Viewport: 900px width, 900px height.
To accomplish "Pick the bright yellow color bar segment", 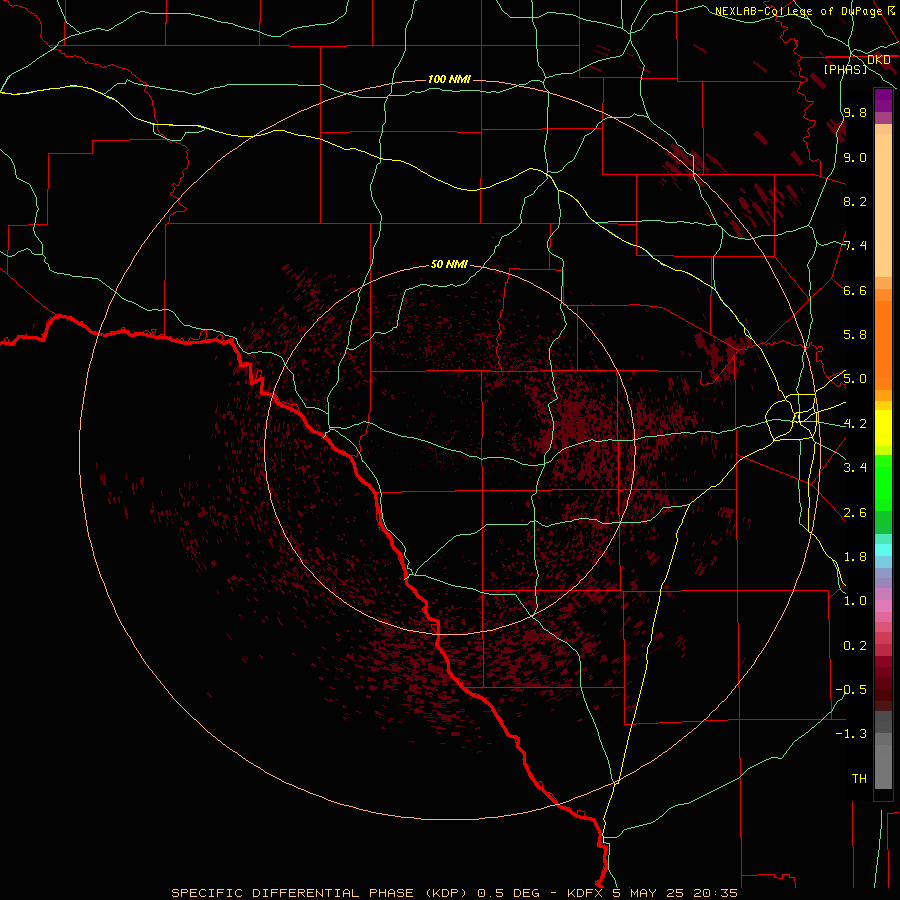I will (883, 428).
